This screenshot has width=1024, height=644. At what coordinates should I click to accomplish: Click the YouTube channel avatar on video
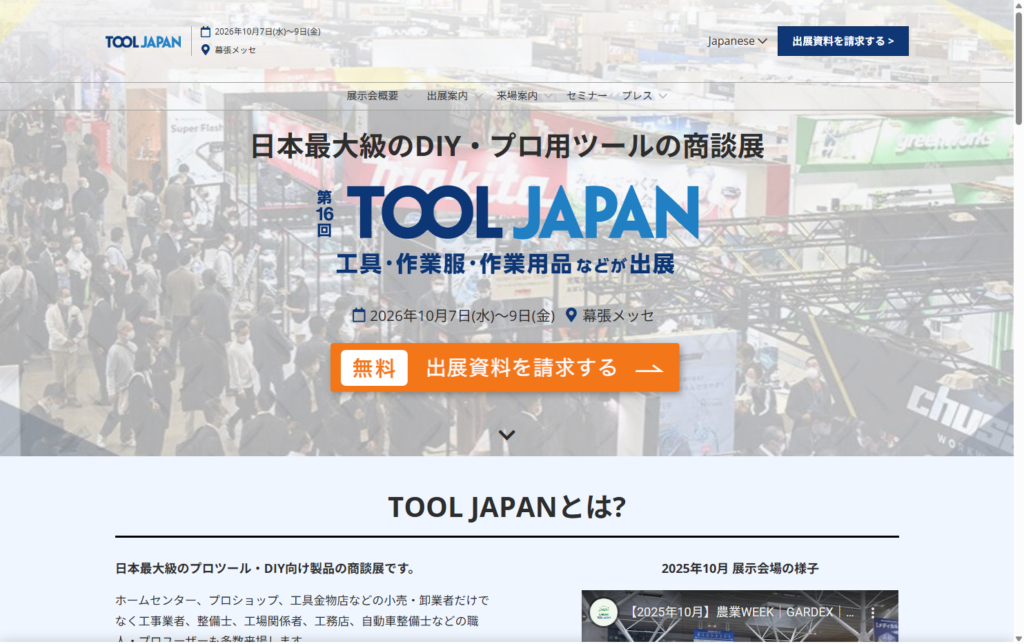click(x=604, y=612)
